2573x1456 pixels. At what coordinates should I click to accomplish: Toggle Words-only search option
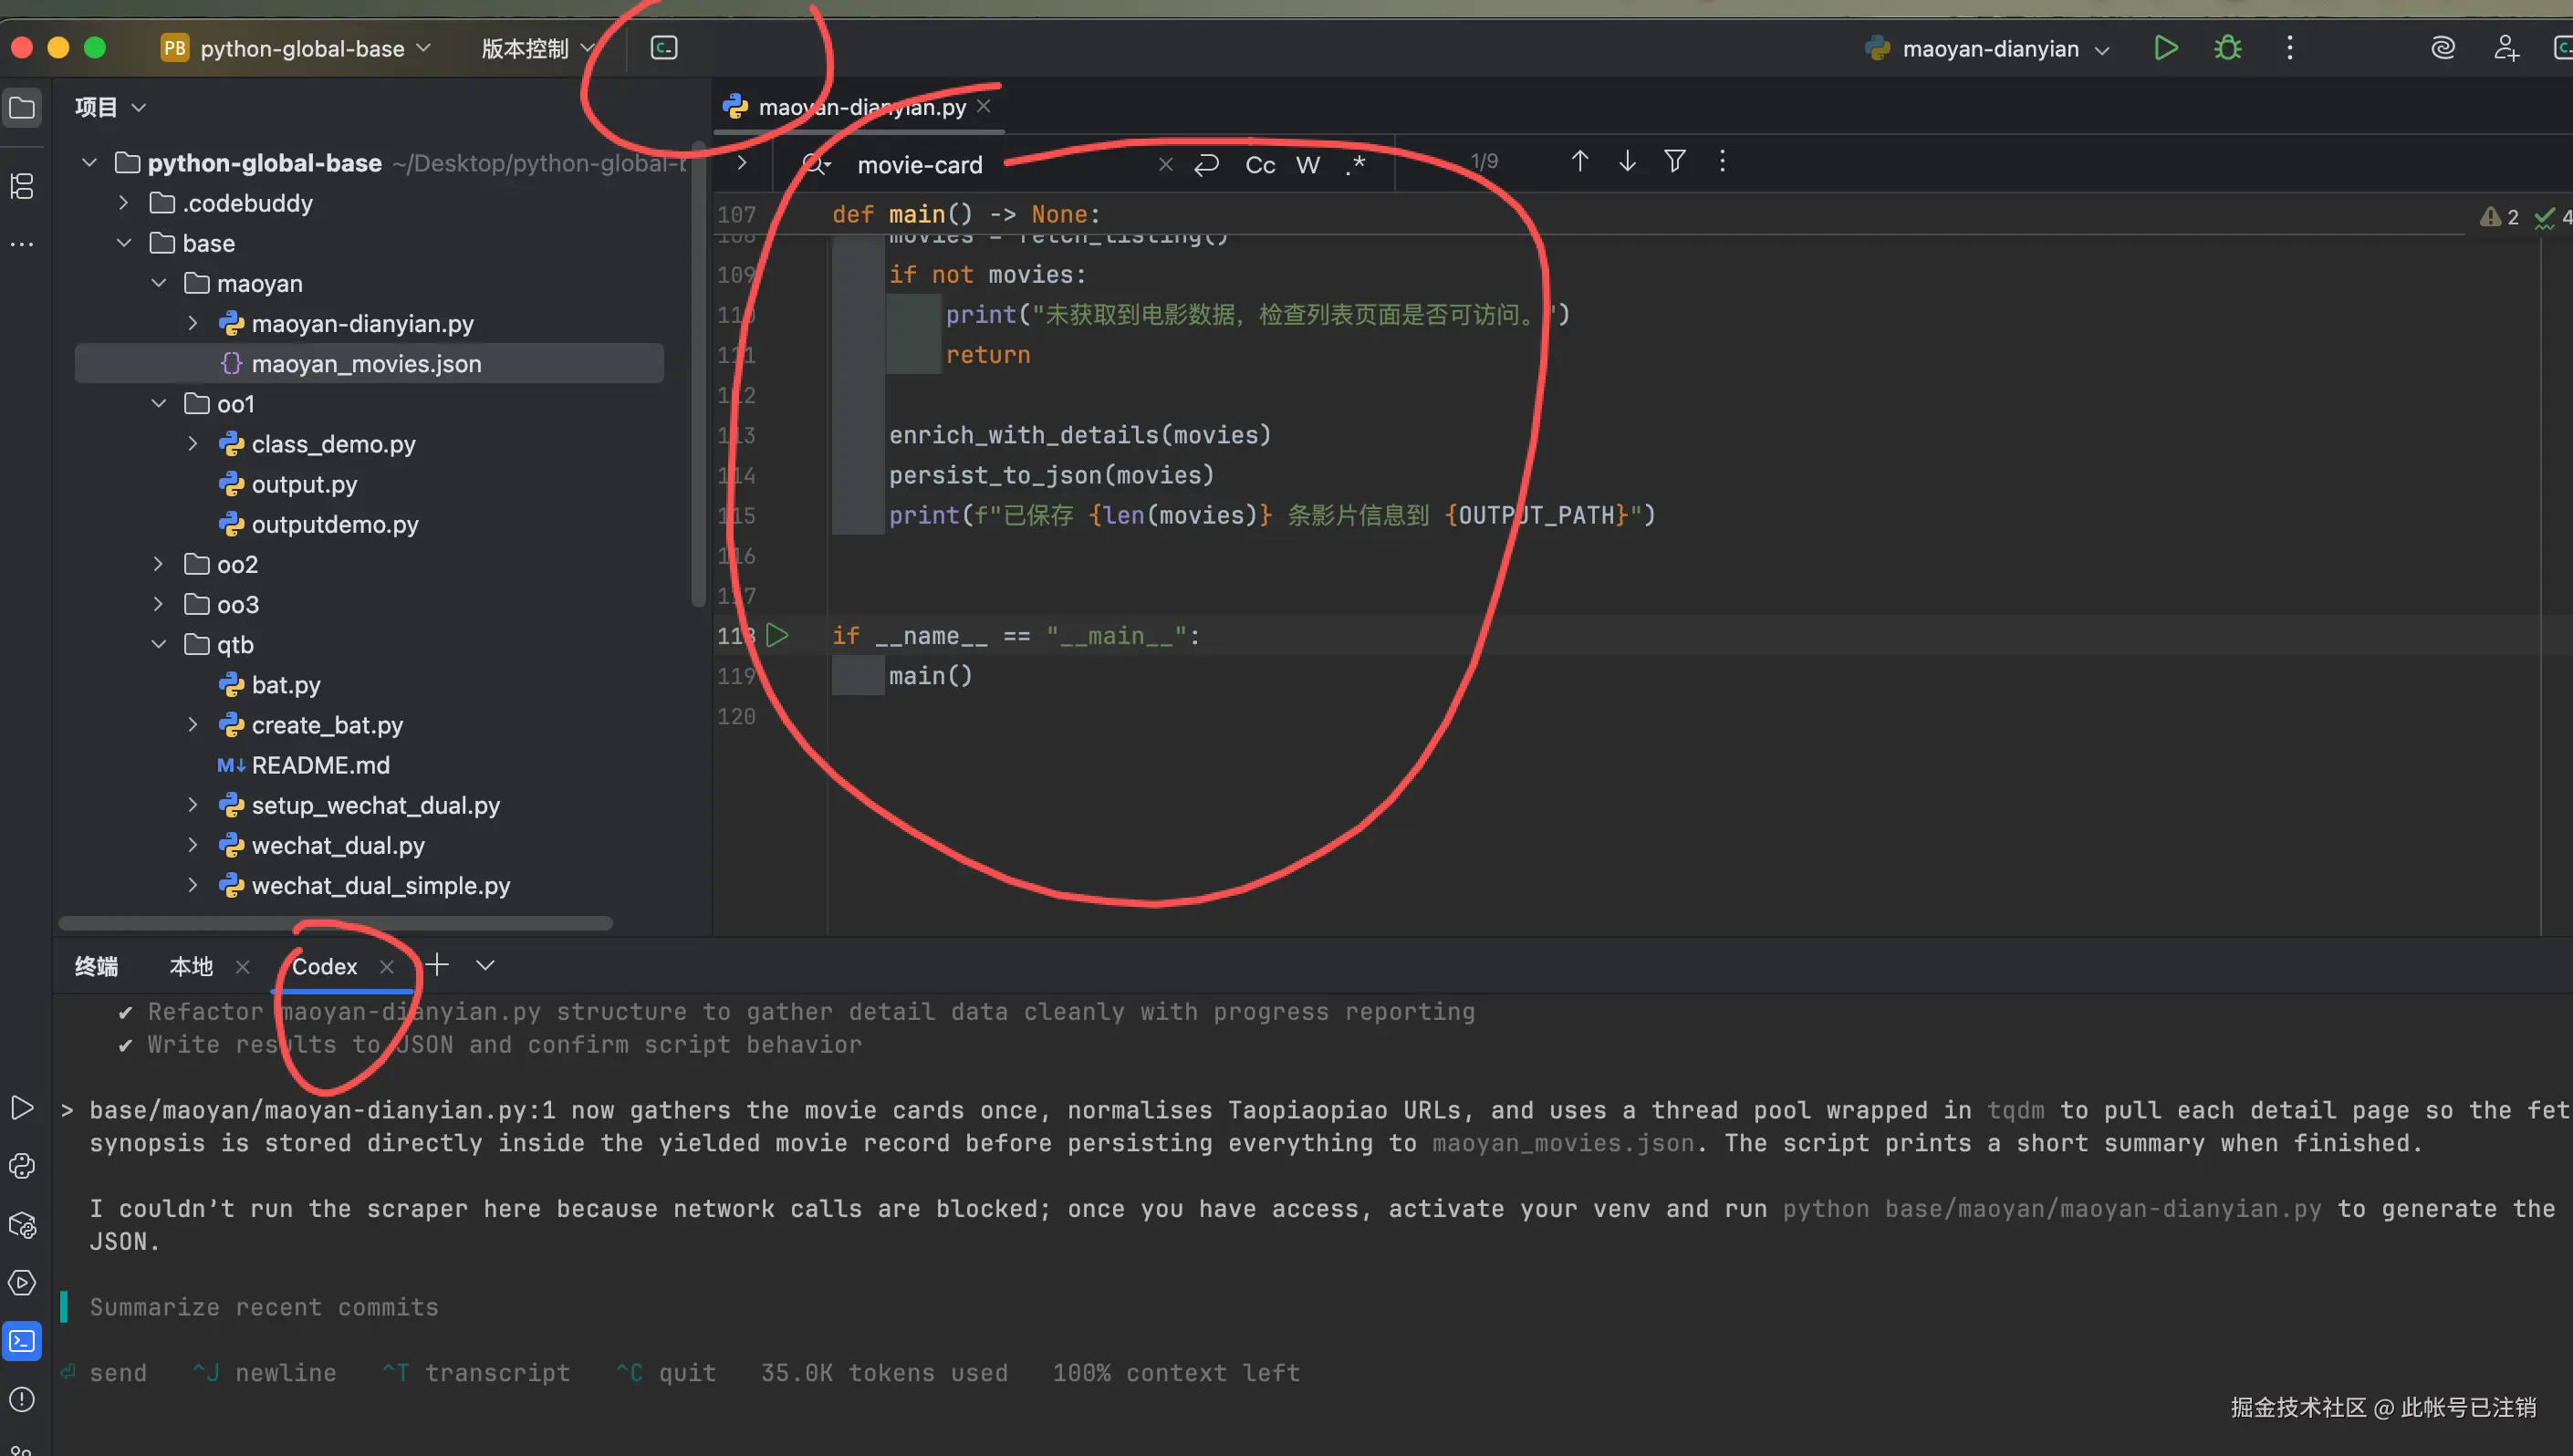1307,165
